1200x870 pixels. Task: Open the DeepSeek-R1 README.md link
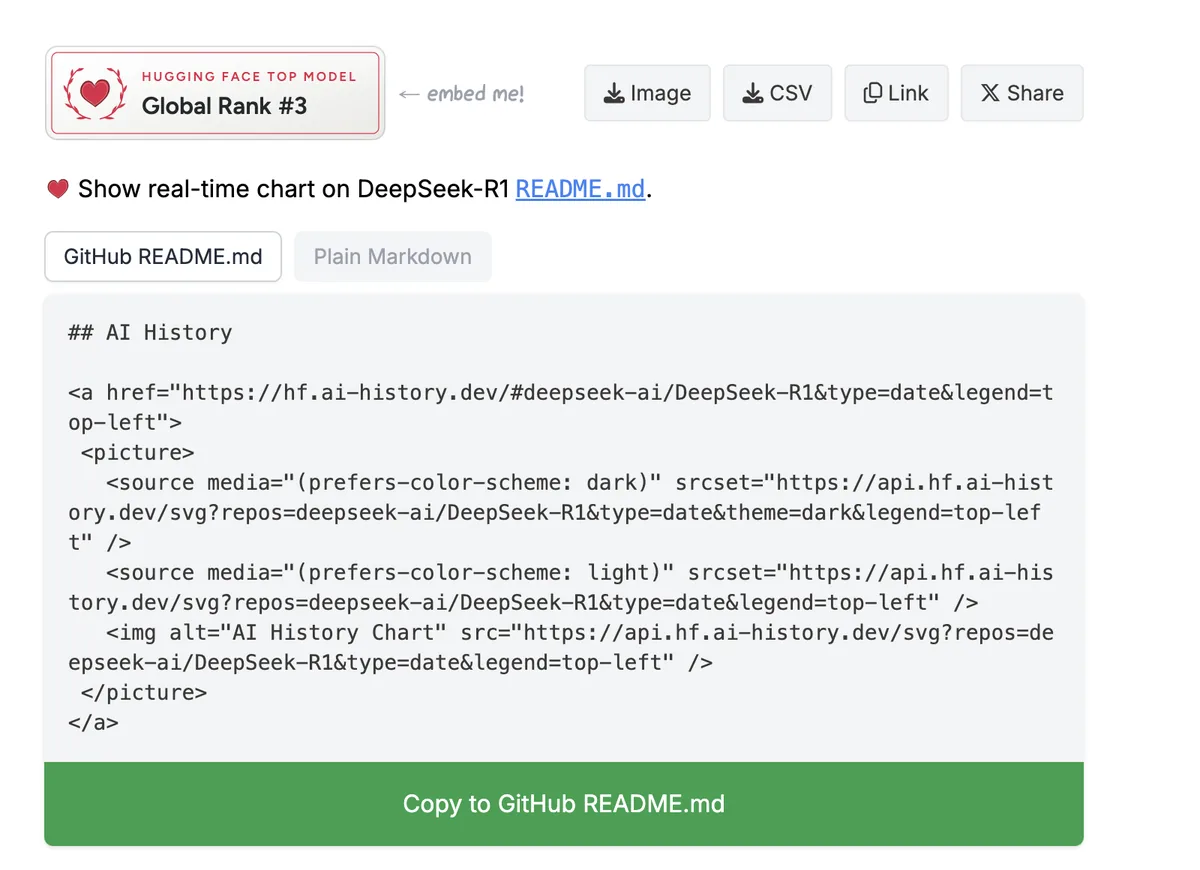click(580, 189)
